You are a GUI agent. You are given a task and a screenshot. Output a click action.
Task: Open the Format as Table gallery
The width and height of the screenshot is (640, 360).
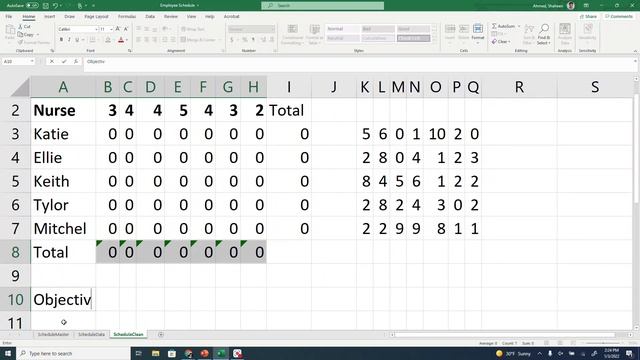[x=314, y=35]
